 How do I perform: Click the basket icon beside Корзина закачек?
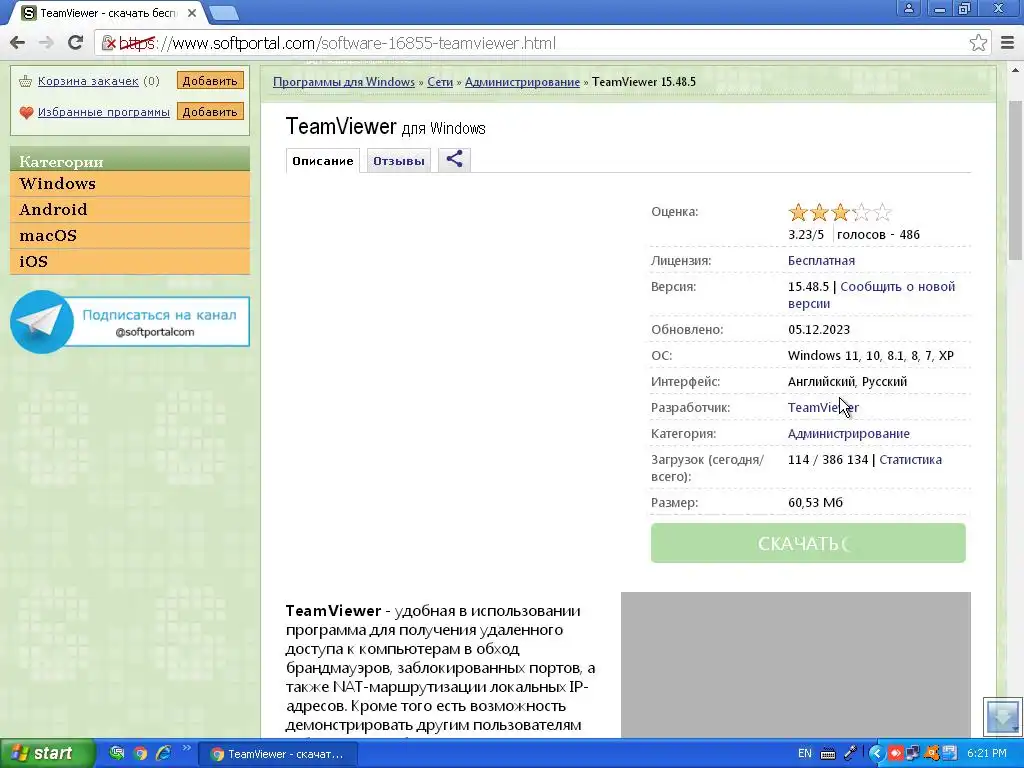[25, 82]
